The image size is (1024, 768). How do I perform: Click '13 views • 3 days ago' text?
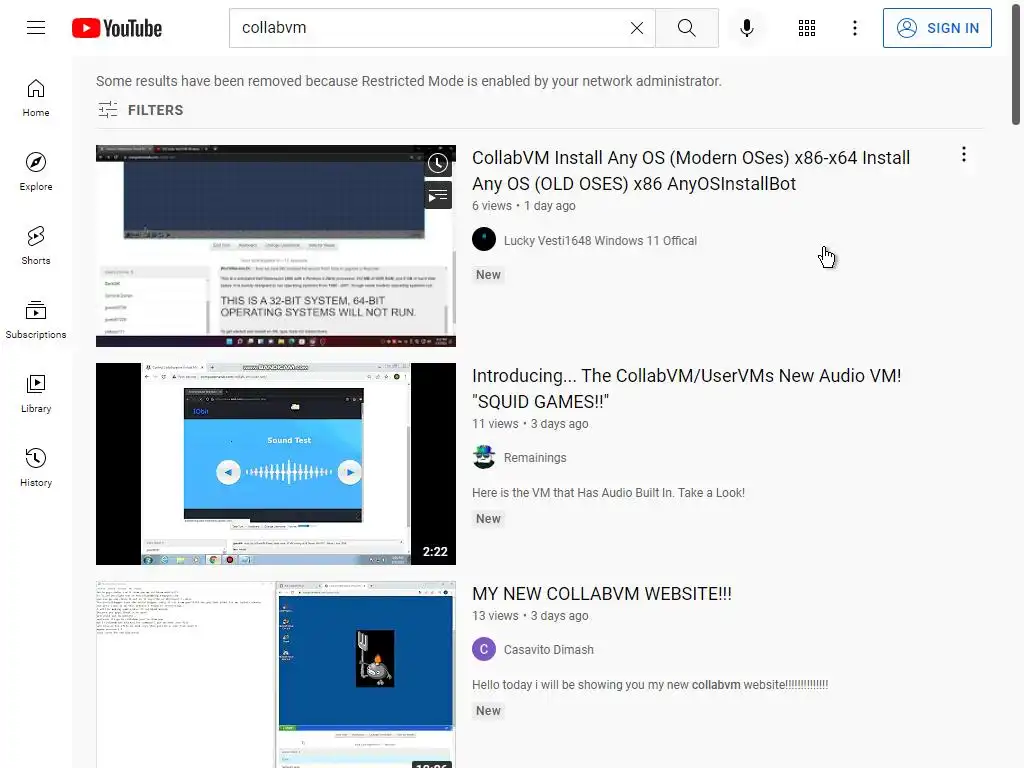(530, 616)
